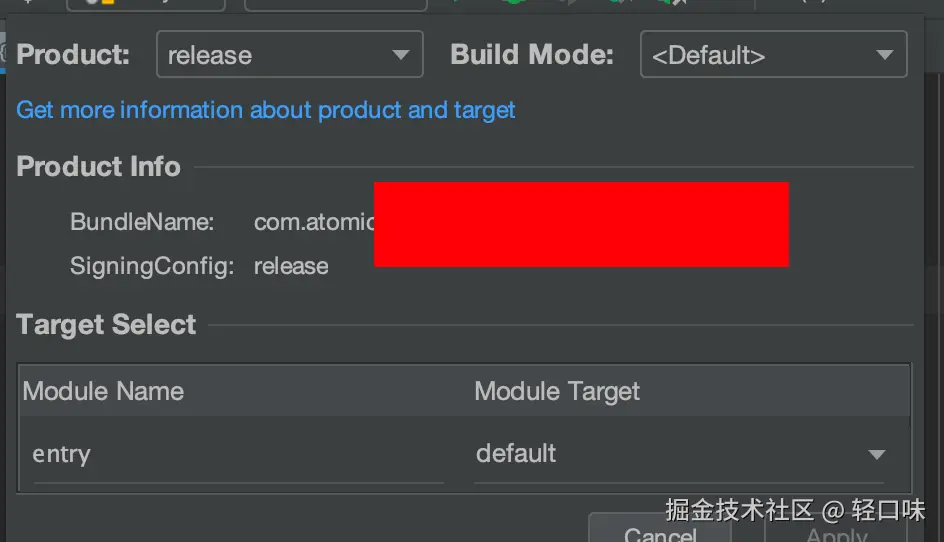Screen dimensions: 944x542
Task: Click the arrow on the Product combo box
Action: [x=401, y=55]
